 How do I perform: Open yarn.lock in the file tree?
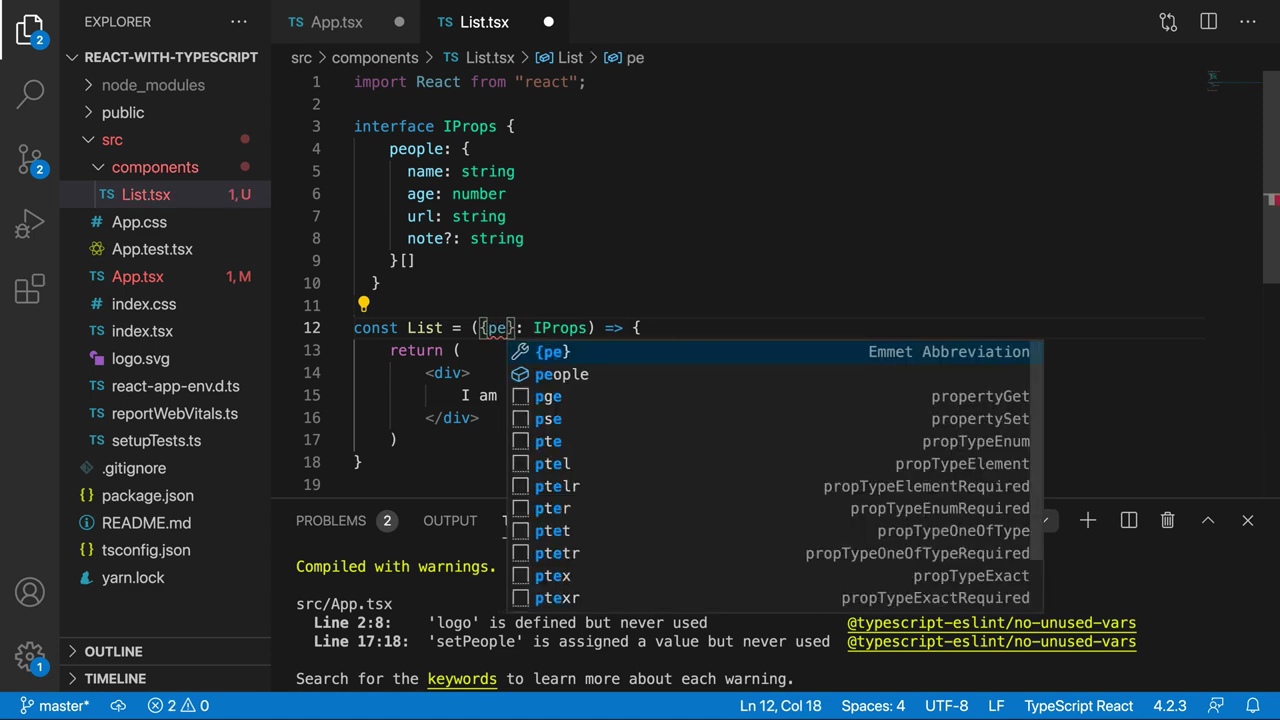pyautogui.click(x=165, y=577)
